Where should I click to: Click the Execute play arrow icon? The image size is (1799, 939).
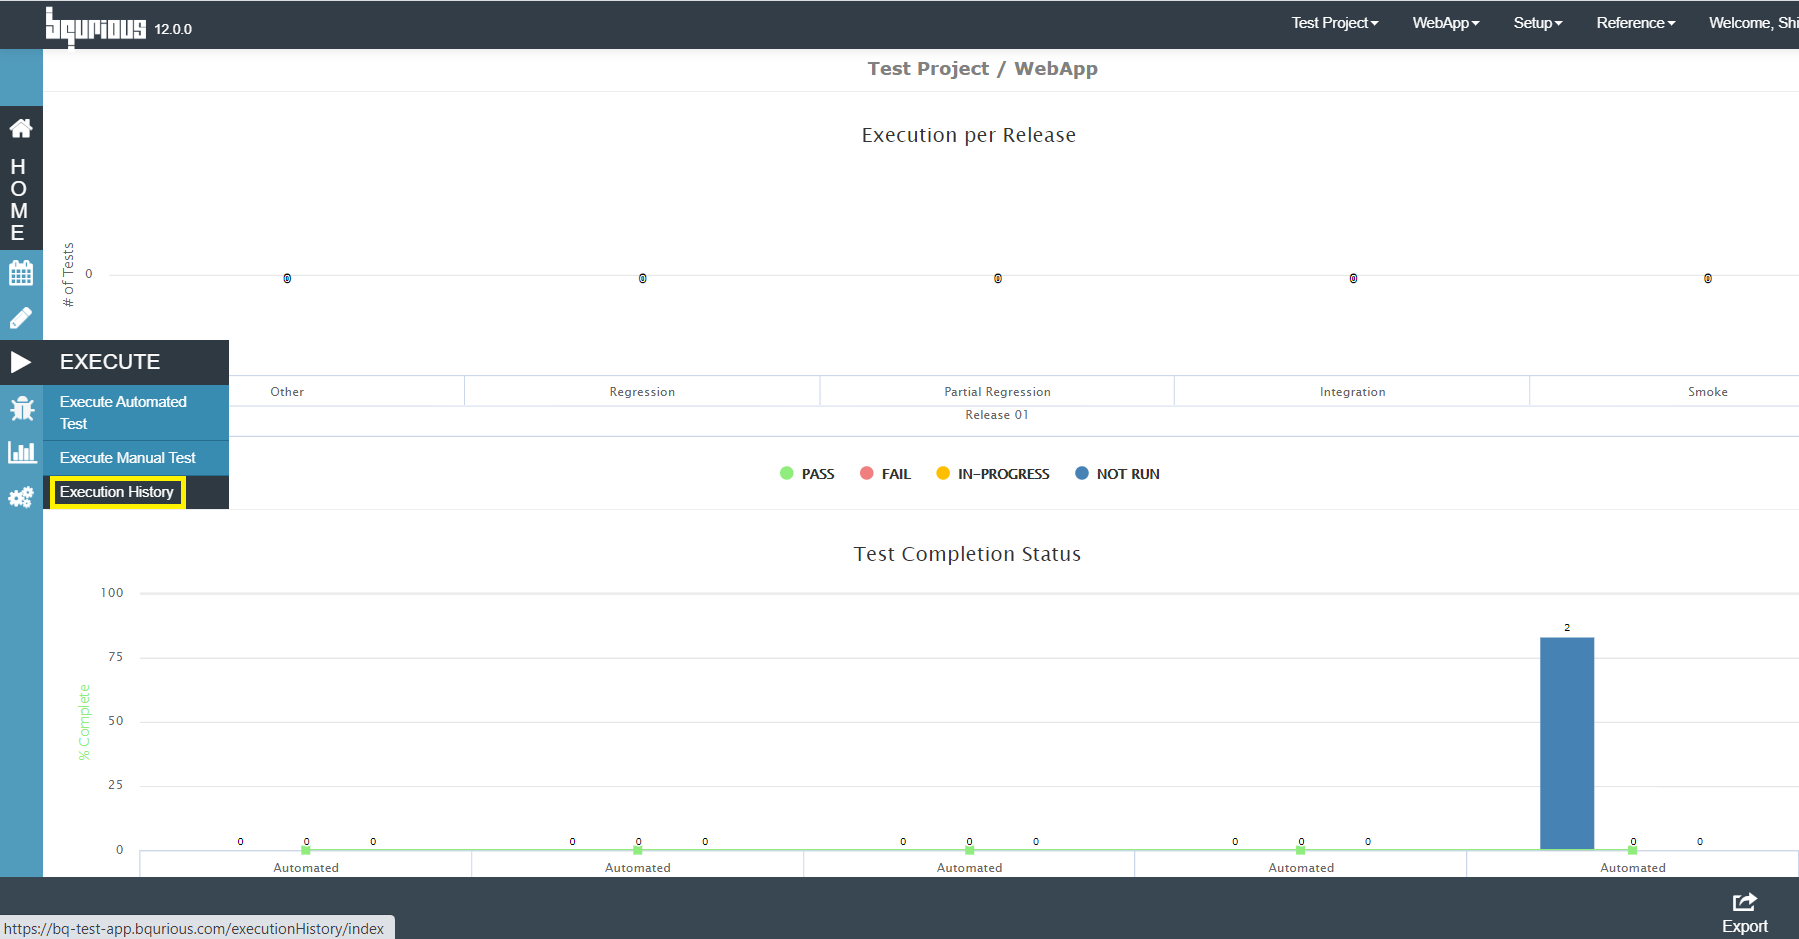coord(21,362)
